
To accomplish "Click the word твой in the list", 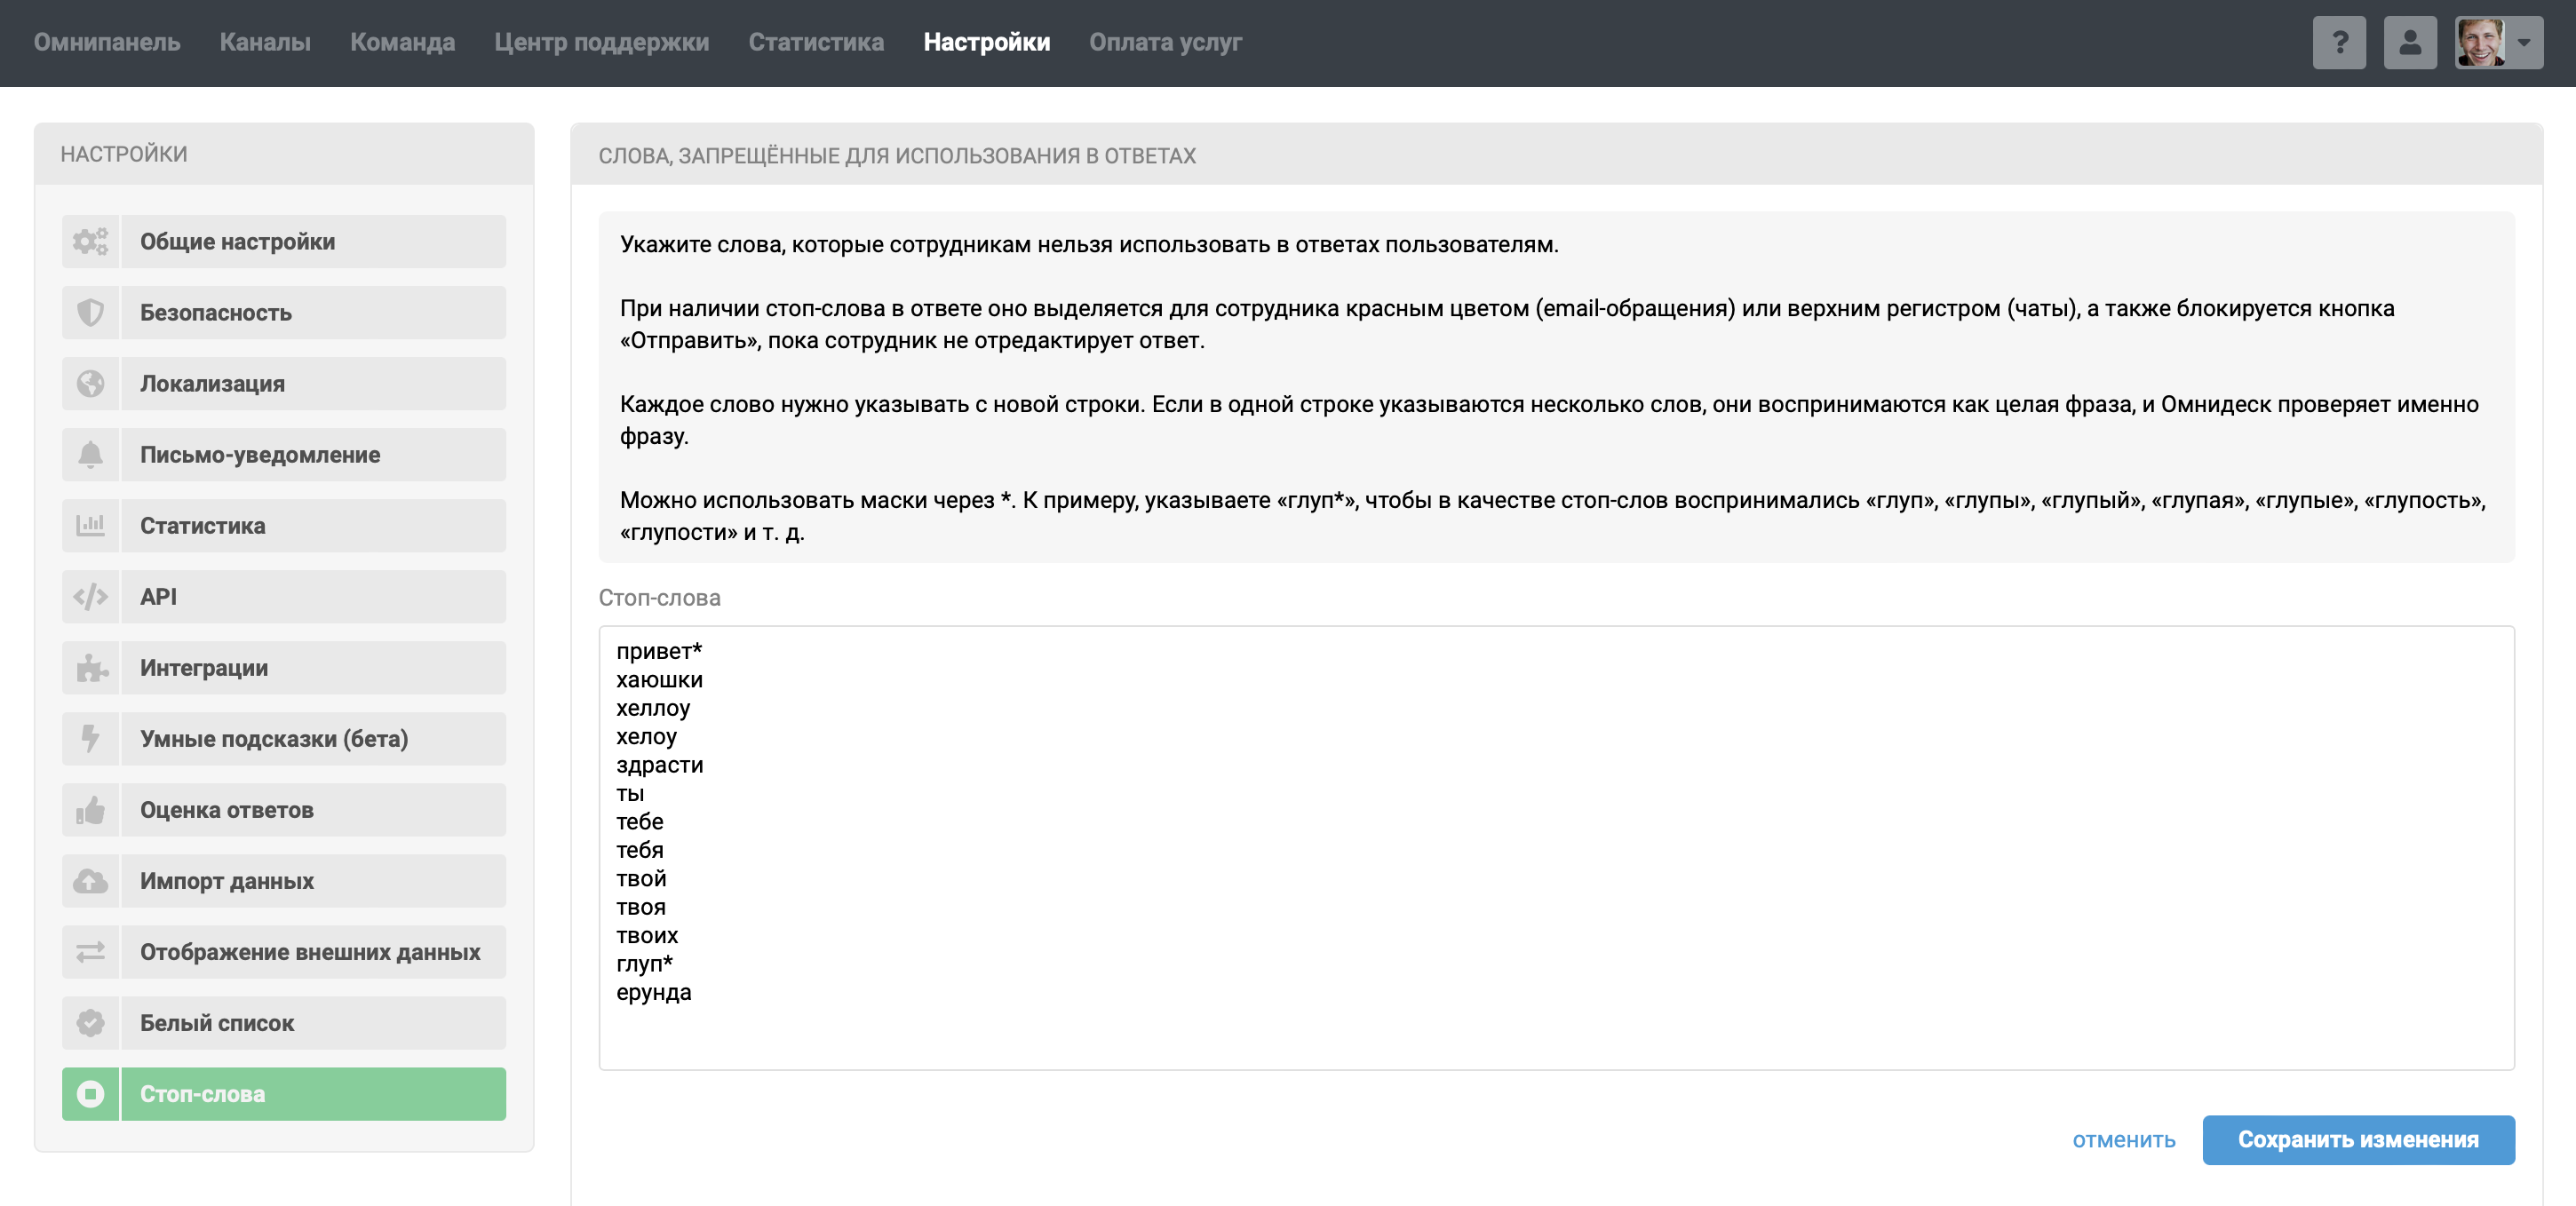I will tap(641, 878).
